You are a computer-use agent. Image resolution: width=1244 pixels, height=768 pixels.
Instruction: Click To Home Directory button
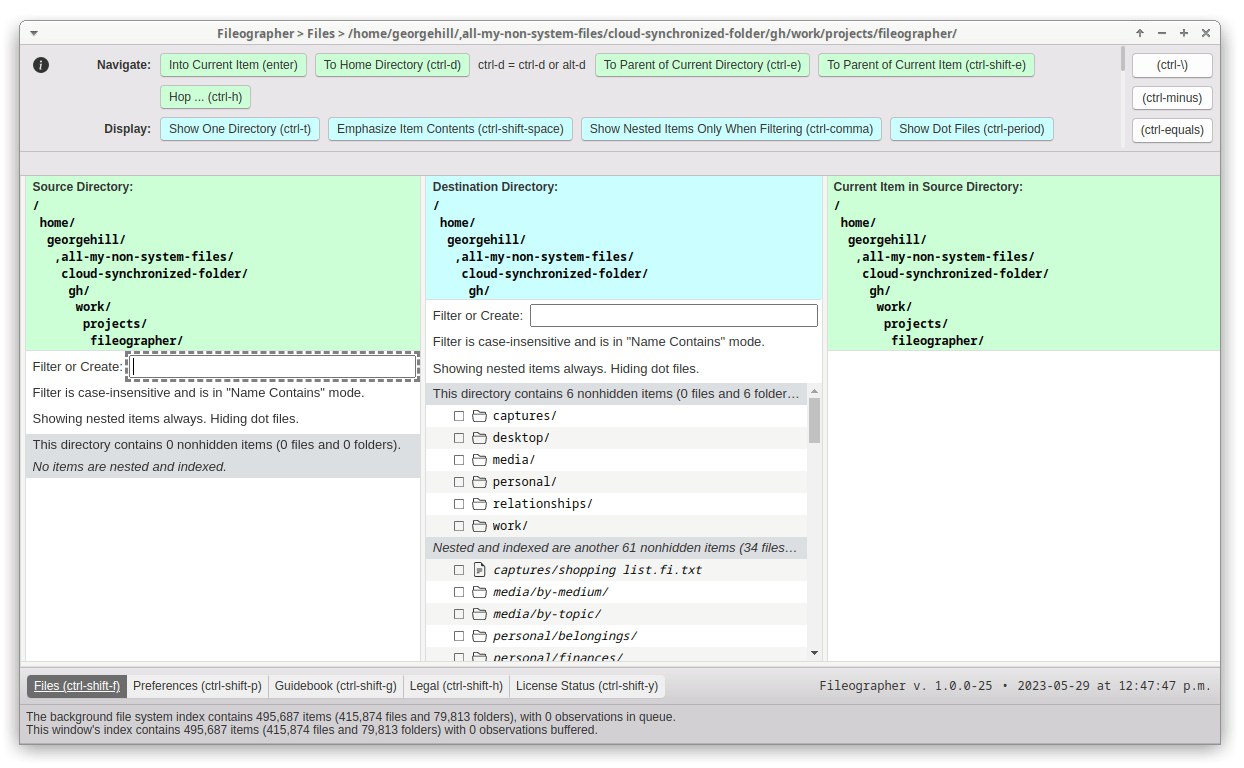coord(392,65)
